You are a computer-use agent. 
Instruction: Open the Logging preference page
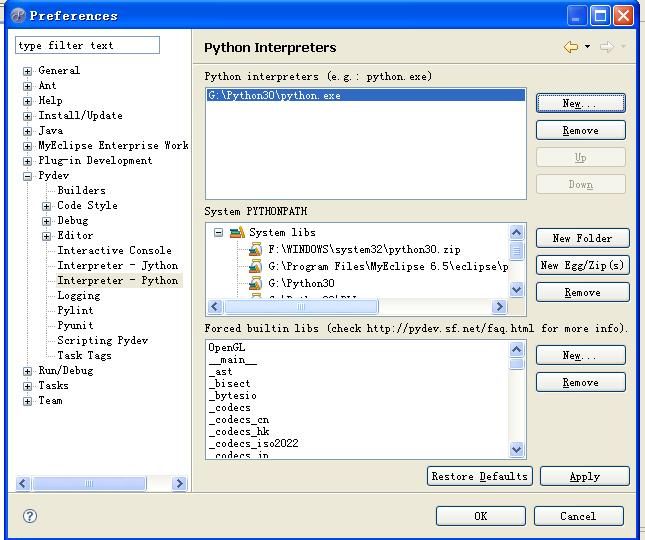(x=79, y=296)
